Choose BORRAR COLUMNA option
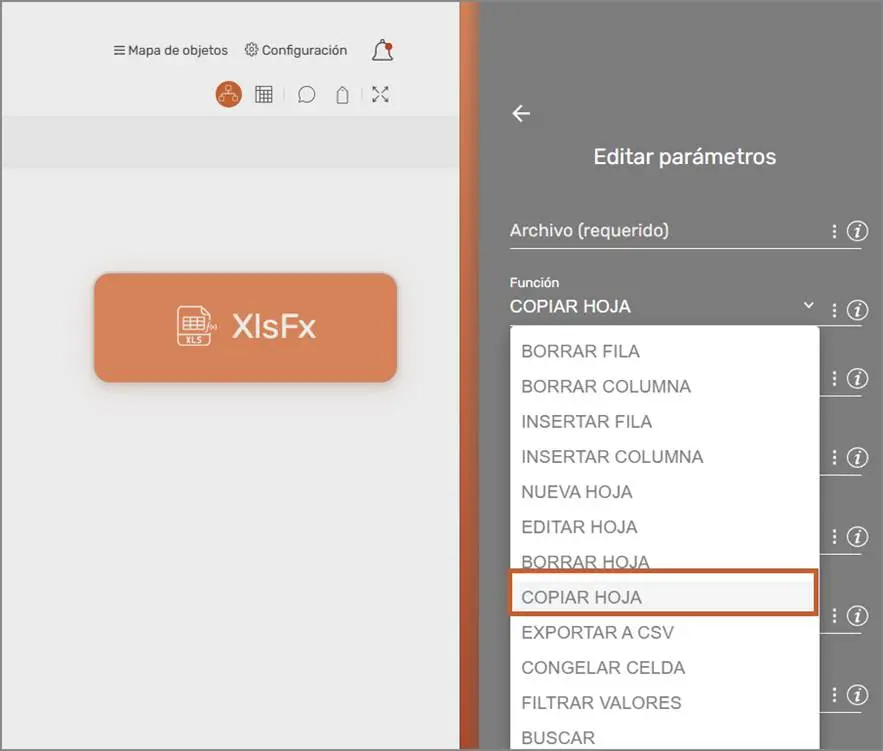 [x=665, y=386]
